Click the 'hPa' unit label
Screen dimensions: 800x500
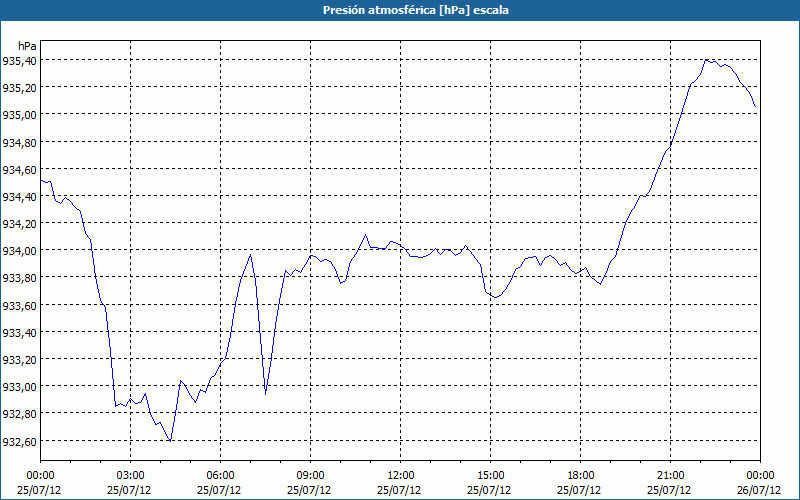click(x=27, y=46)
